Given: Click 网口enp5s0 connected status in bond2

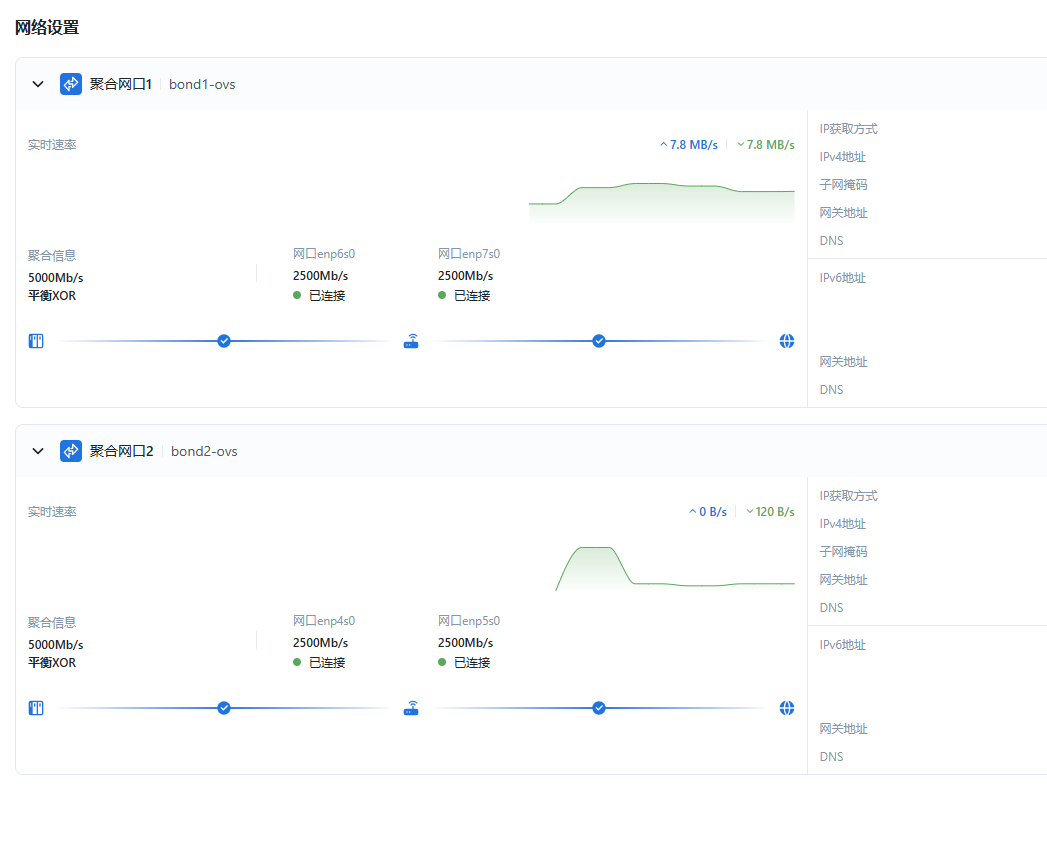Looking at the screenshot, I should (x=465, y=662).
